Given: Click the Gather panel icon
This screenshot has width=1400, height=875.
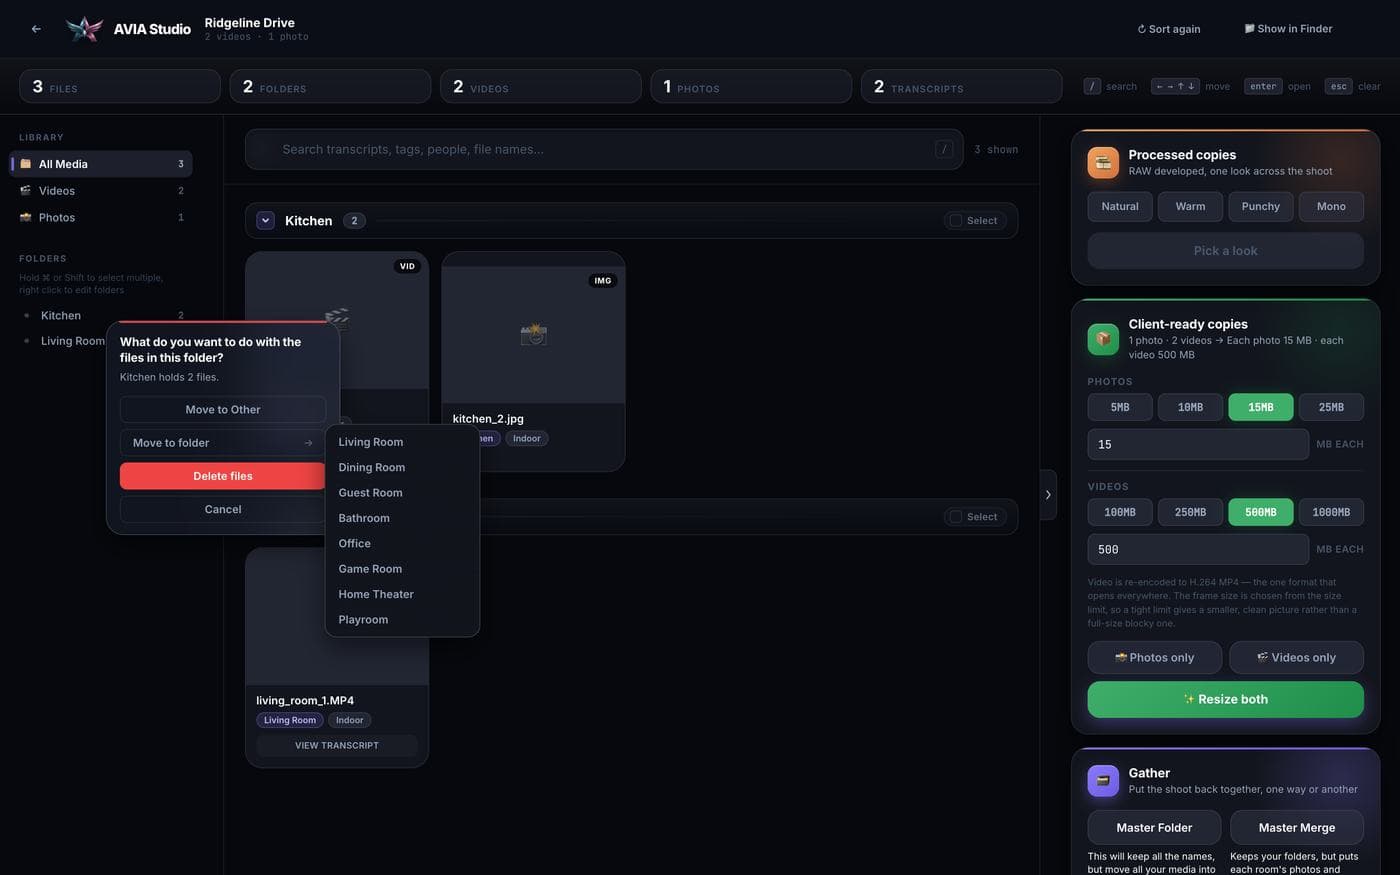Looking at the screenshot, I should (x=1103, y=780).
